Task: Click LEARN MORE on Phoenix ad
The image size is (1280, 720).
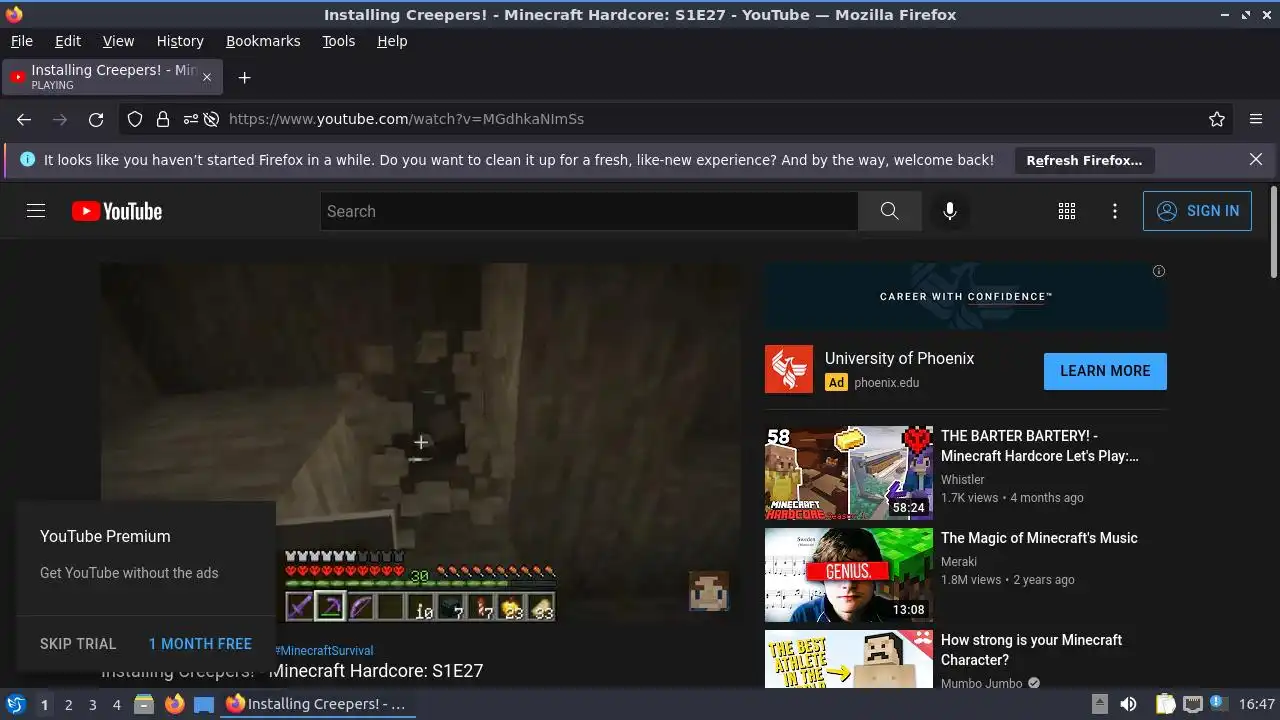Action: point(1105,371)
